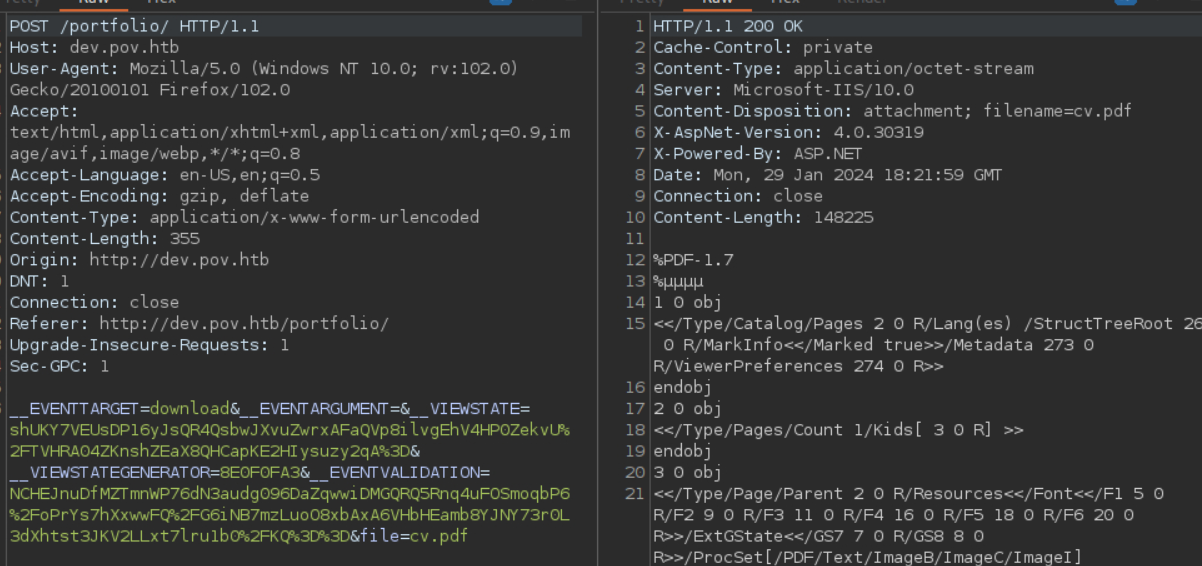The image size is (1202, 566).
Task: Click the response Content-Length: 148225 line
Action: (x=763, y=218)
